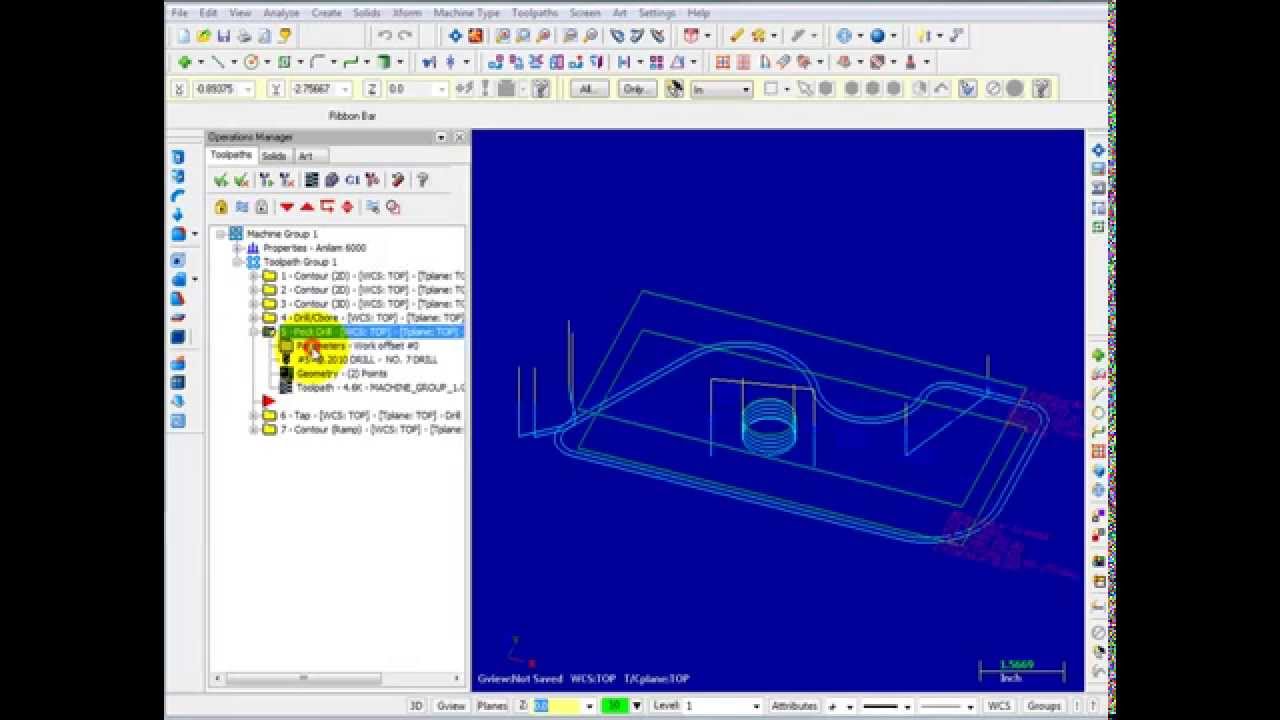Expand operation 7 Contour (Ramp)
The height and width of the screenshot is (720, 1280).
tap(254, 429)
